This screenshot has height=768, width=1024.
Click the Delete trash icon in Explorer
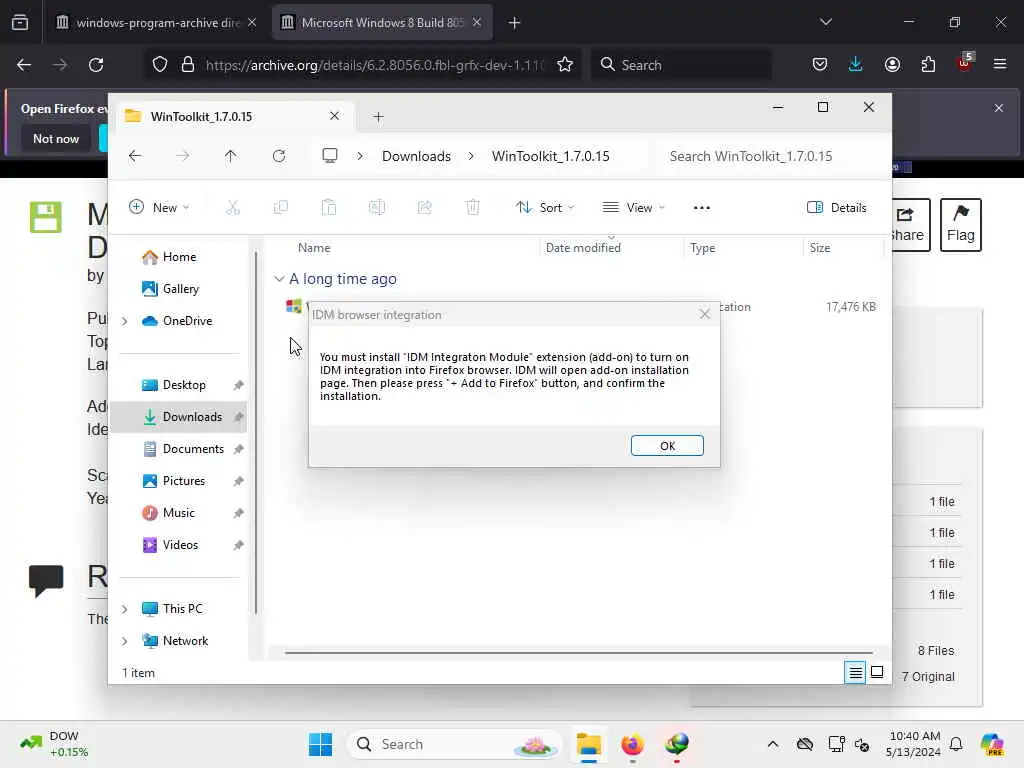pyautogui.click(x=473, y=208)
